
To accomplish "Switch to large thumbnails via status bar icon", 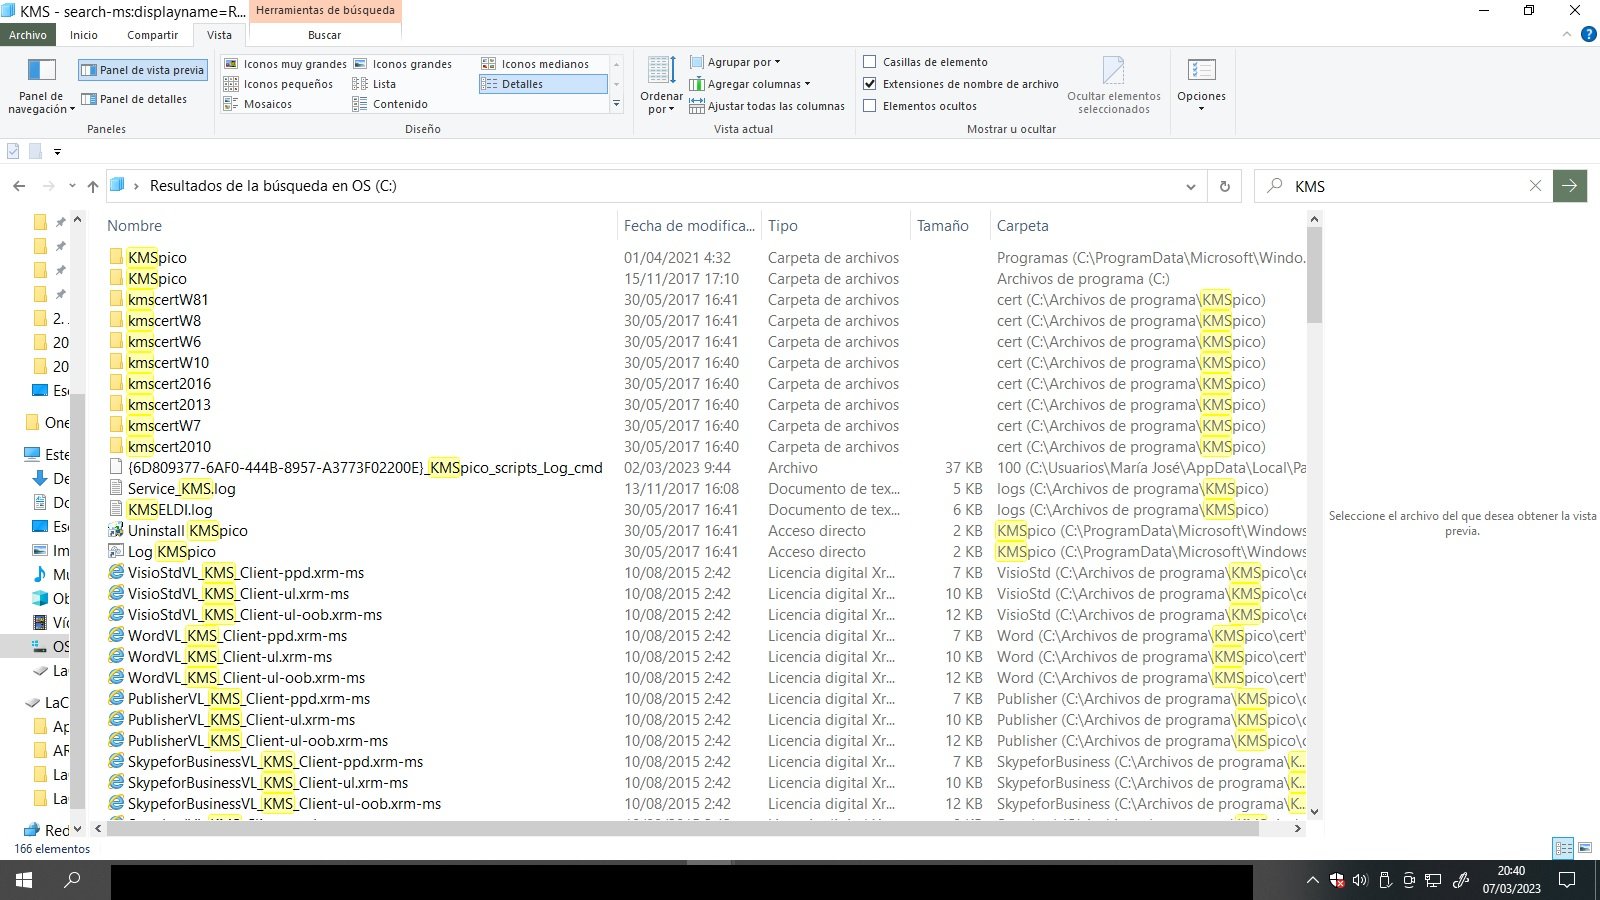I will click(x=1585, y=848).
